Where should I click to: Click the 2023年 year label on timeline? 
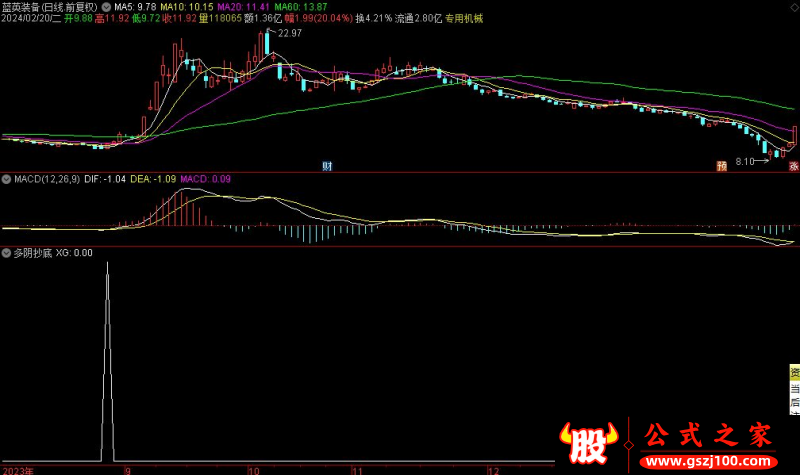19,469
